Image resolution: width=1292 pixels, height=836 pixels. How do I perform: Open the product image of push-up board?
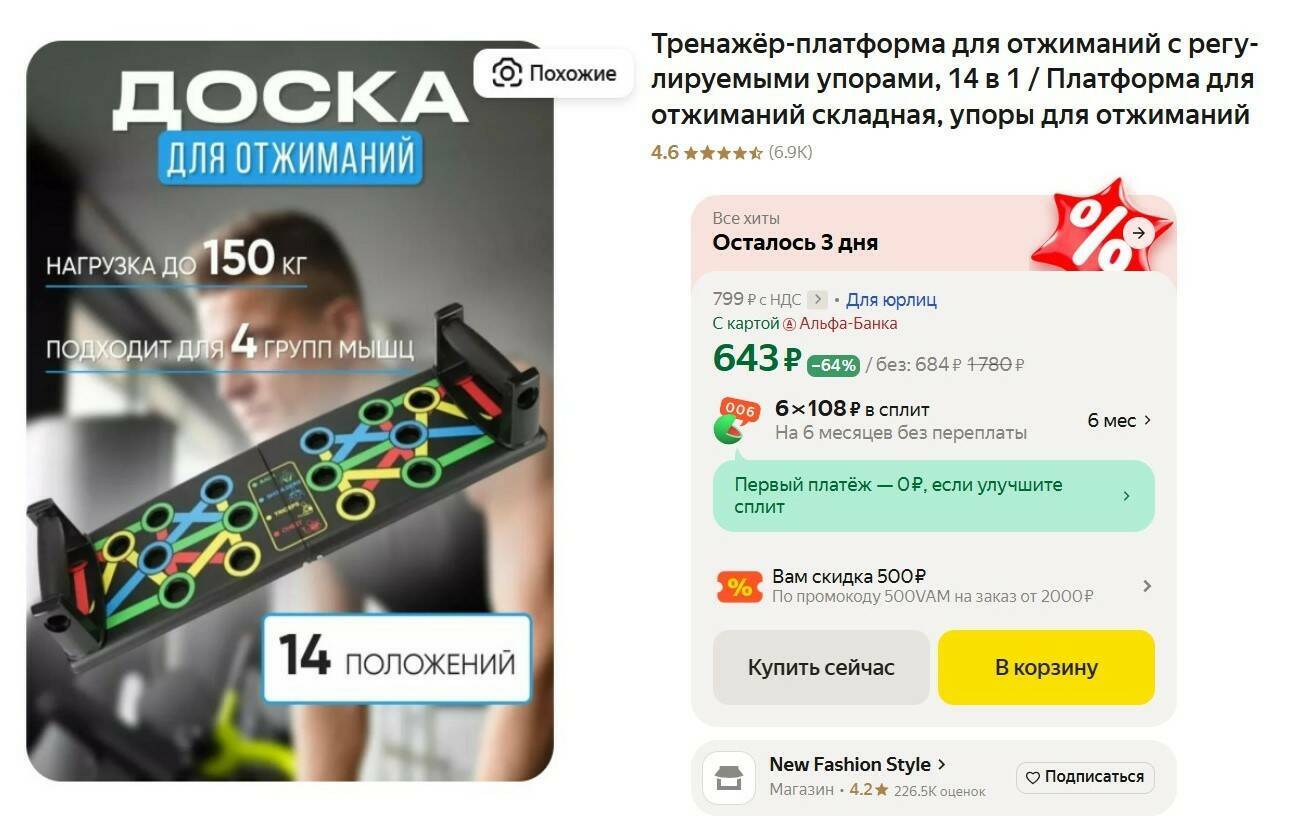(x=290, y=411)
